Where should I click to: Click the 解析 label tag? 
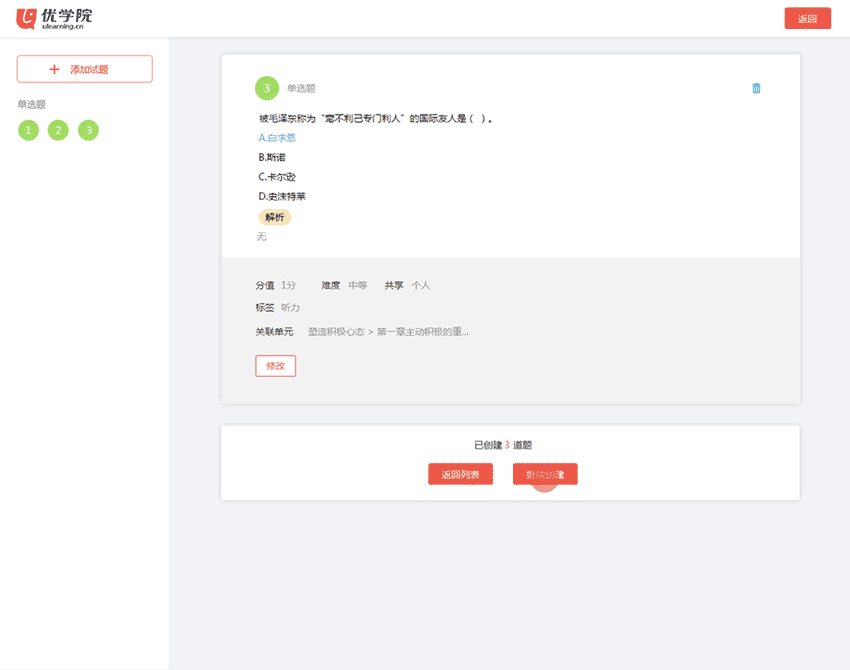[275, 217]
